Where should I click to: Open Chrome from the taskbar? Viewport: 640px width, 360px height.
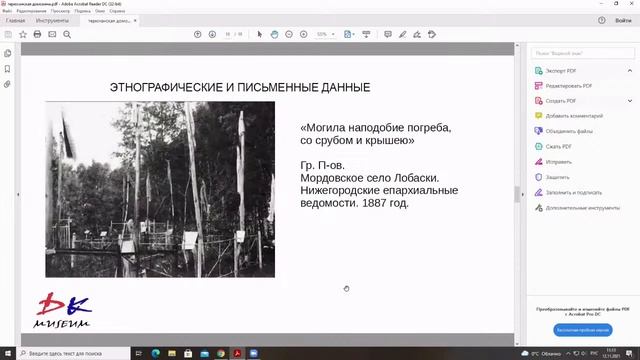point(221,353)
